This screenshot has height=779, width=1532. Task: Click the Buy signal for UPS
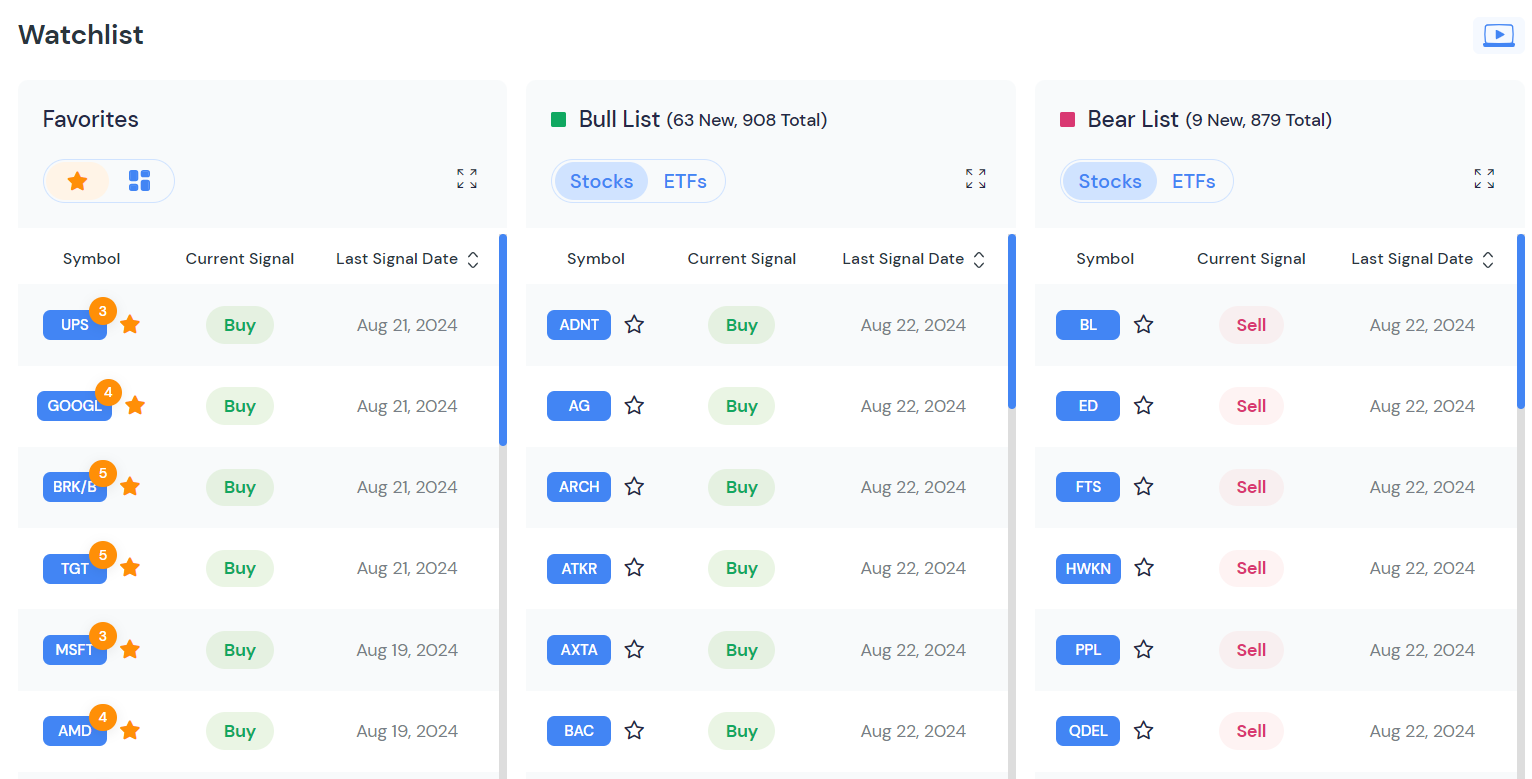coord(240,325)
